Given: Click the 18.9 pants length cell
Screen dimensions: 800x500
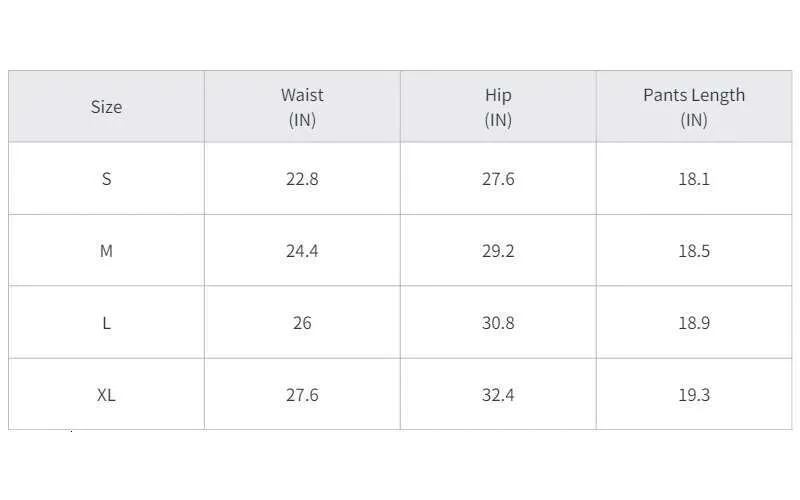Looking at the screenshot, I should (694, 322).
